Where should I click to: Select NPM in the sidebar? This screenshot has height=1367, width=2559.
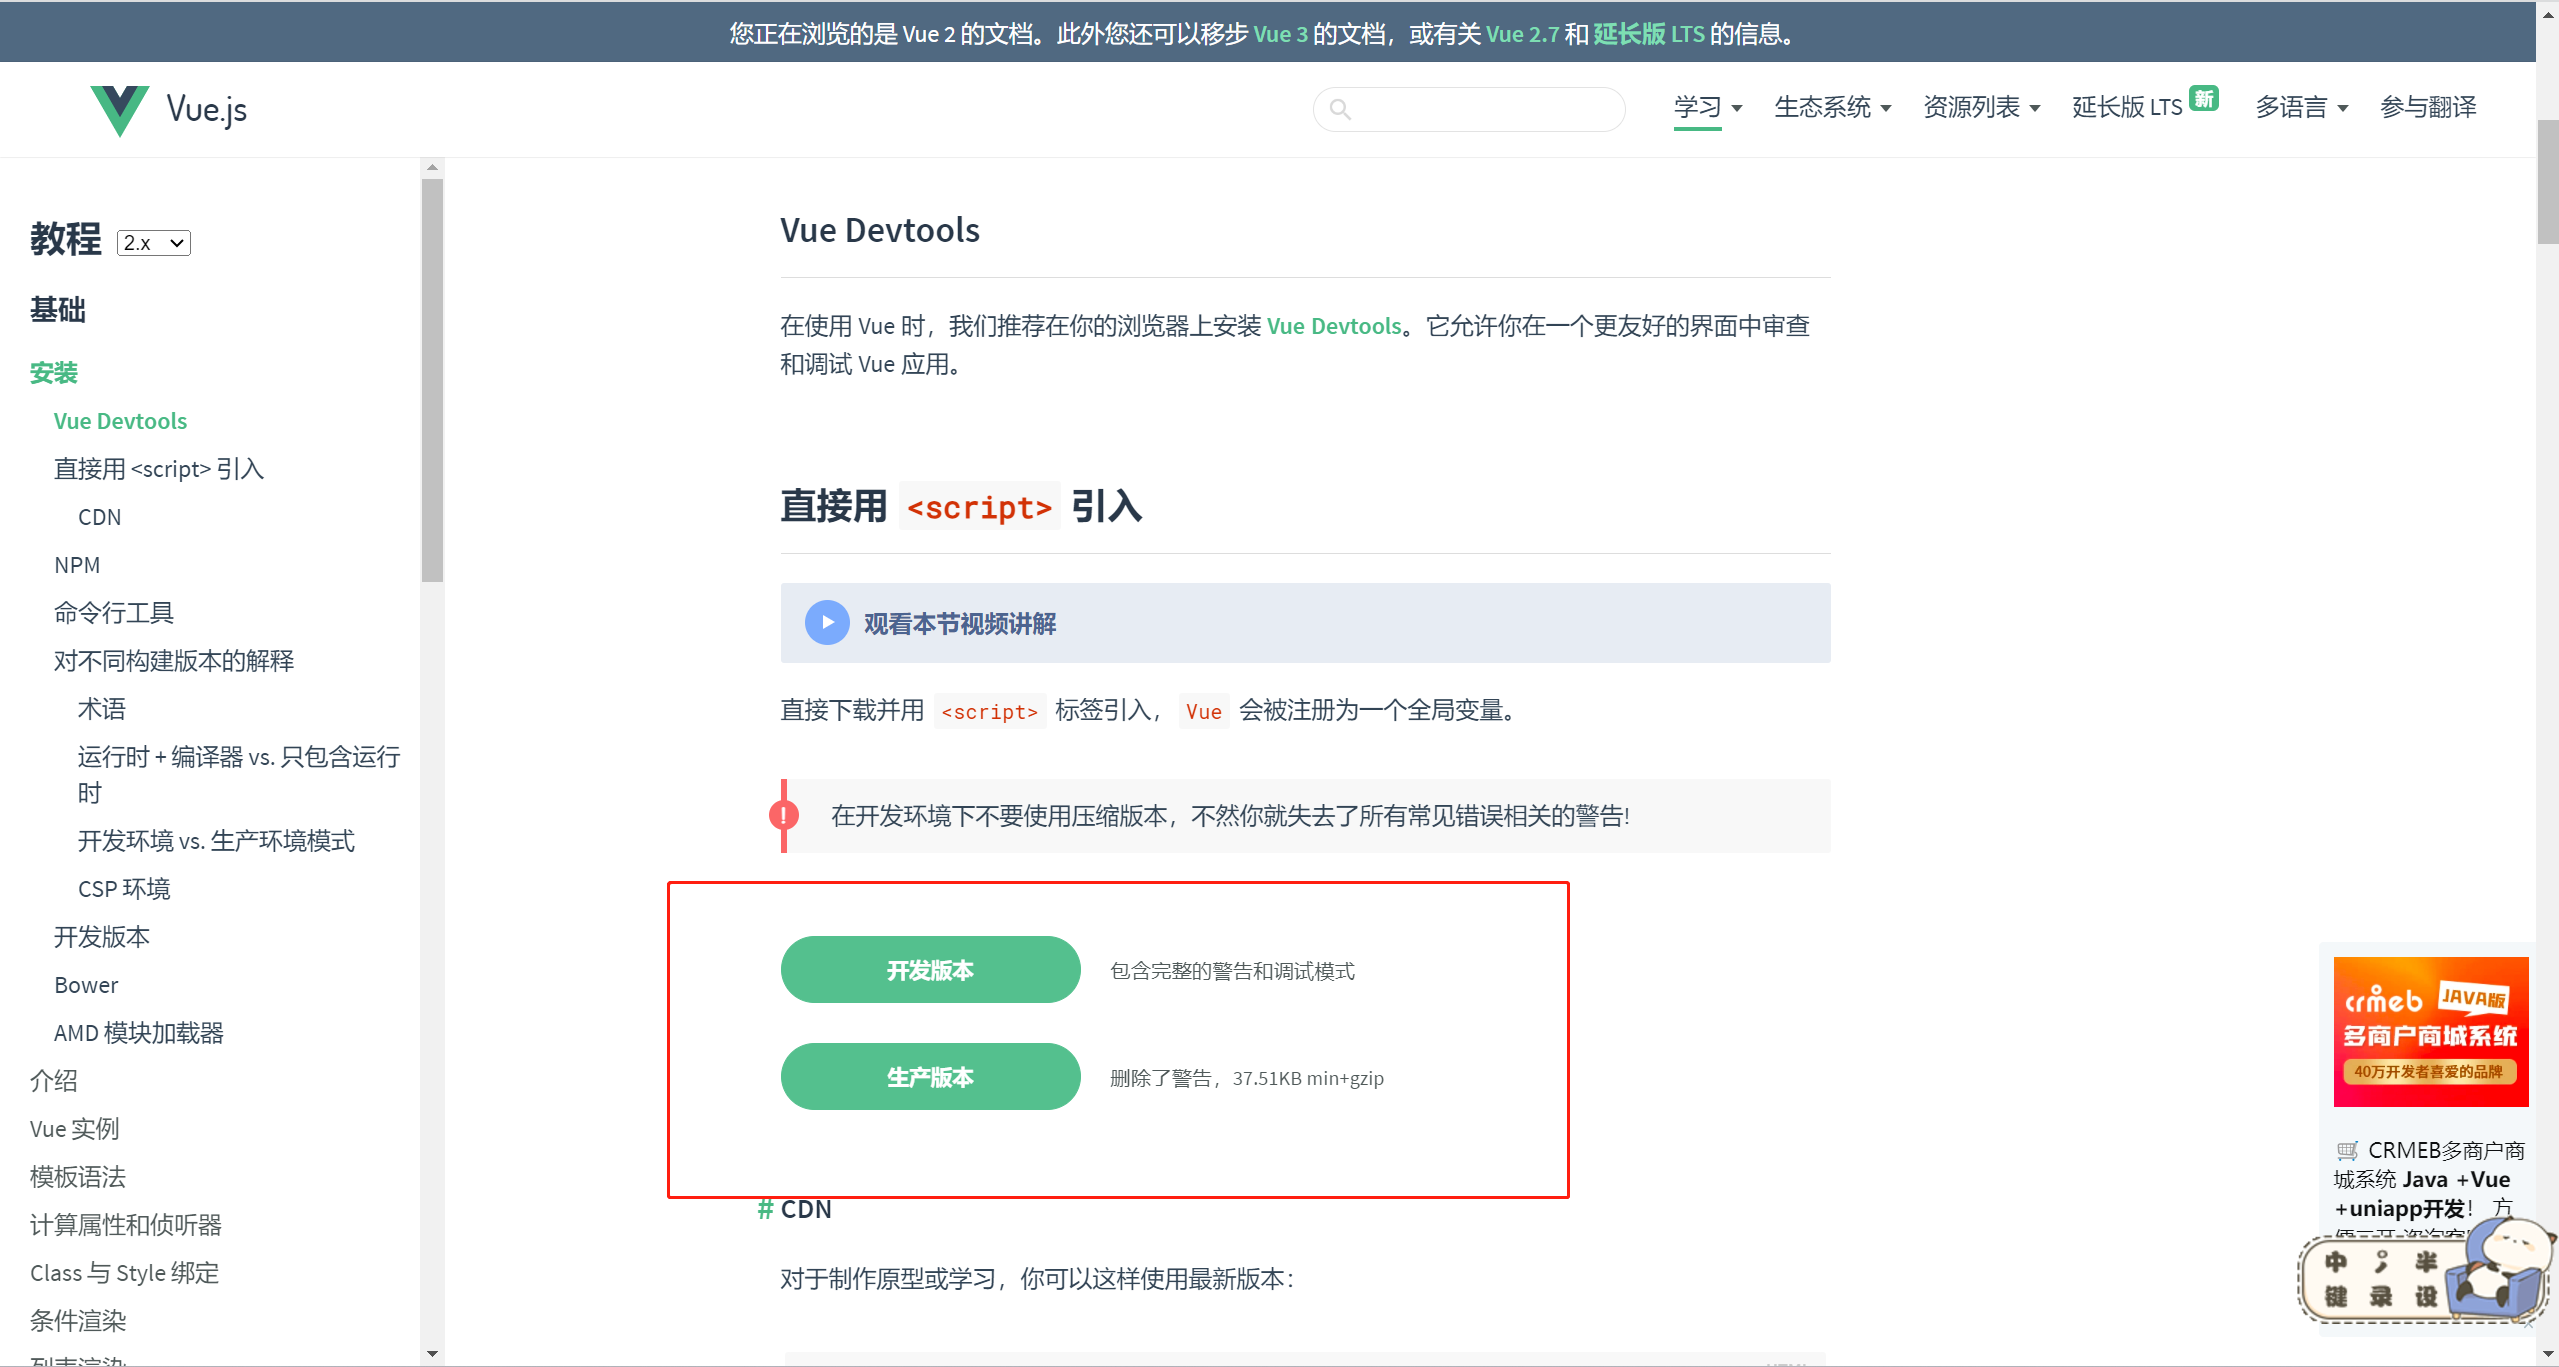[x=77, y=565]
